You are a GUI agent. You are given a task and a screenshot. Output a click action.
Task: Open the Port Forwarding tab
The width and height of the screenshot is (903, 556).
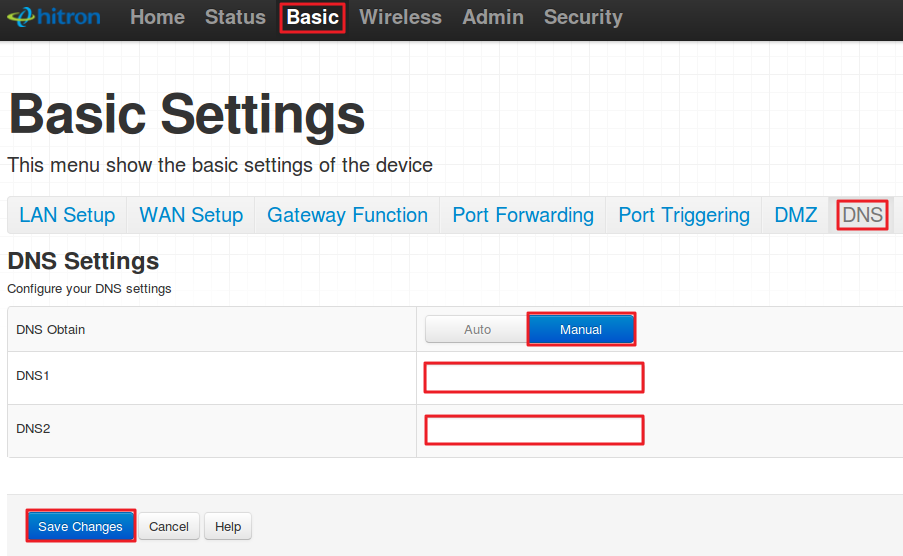(523, 215)
